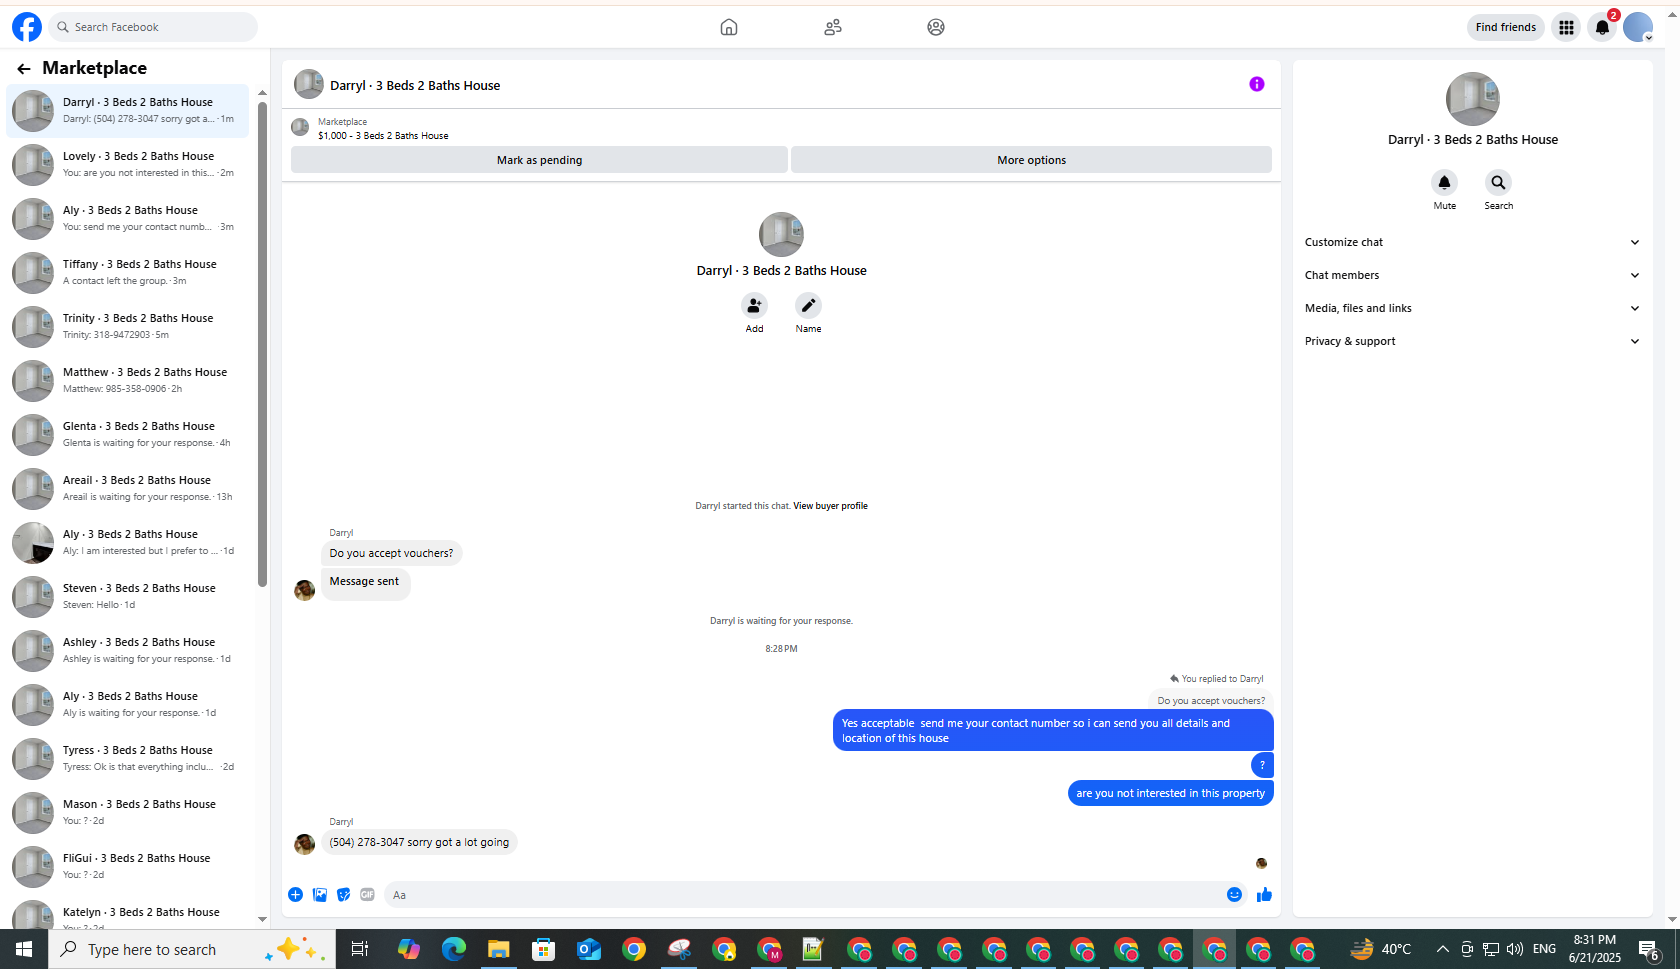Choose a GIF in the composer

[x=368, y=895]
